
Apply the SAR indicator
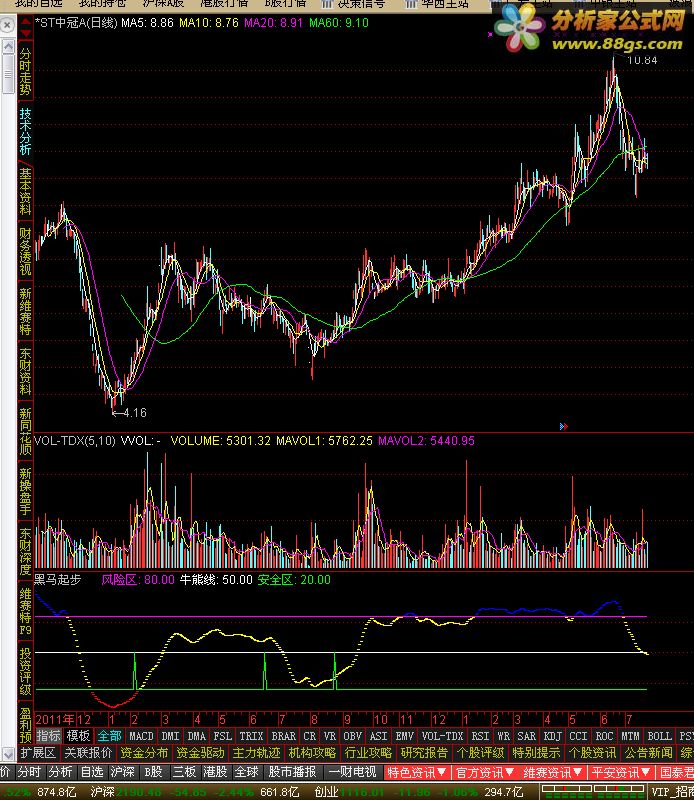pos(526,736)
